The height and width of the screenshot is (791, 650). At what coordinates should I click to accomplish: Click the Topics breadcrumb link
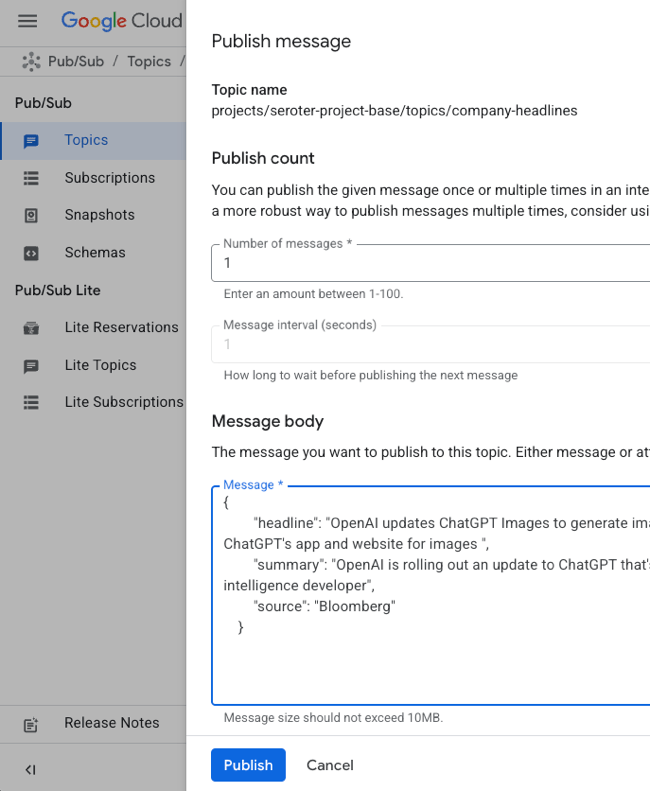149,62
